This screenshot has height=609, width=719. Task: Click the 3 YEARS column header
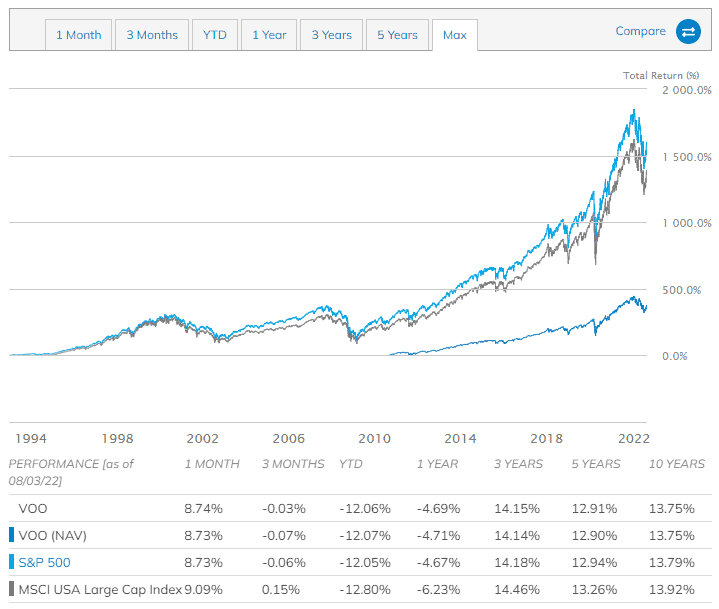(518, 464)
